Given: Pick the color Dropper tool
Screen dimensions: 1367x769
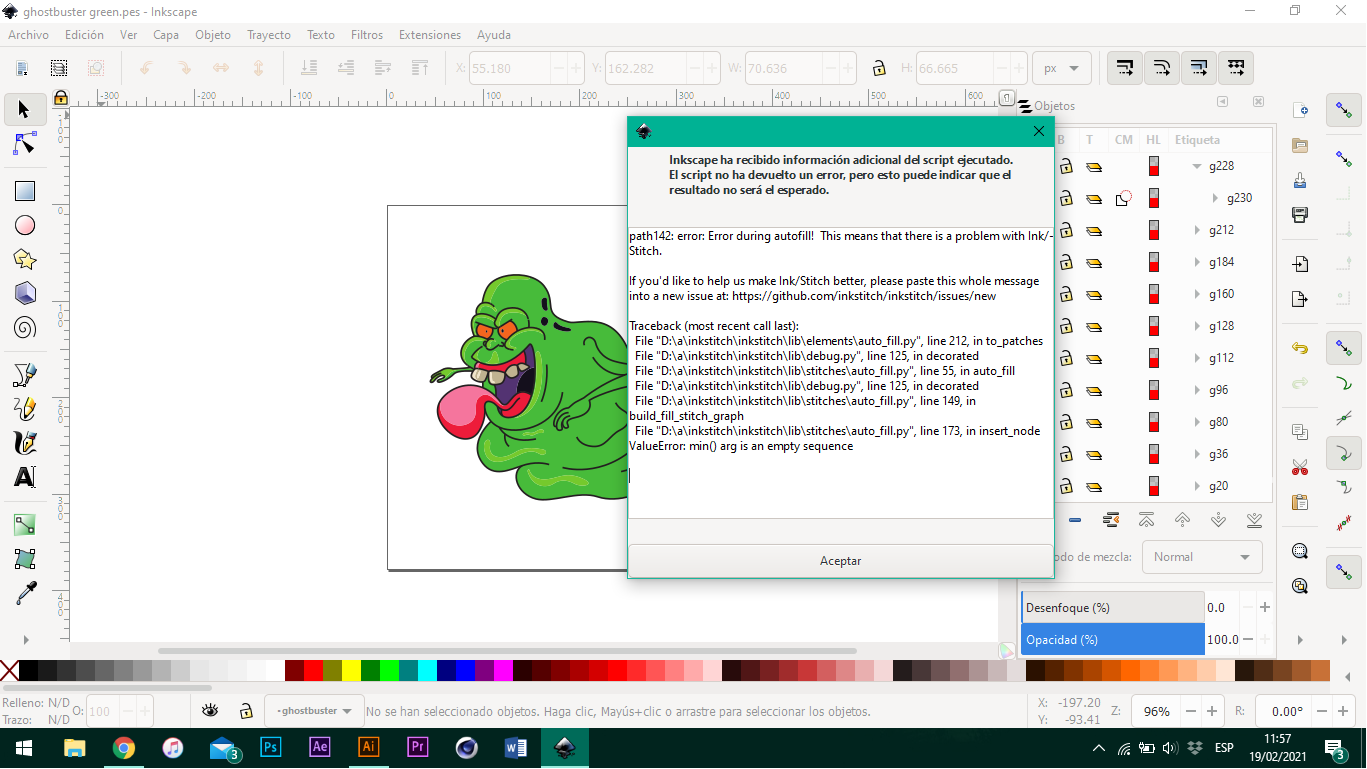Looking at the screenshot, I should (25, 593).
